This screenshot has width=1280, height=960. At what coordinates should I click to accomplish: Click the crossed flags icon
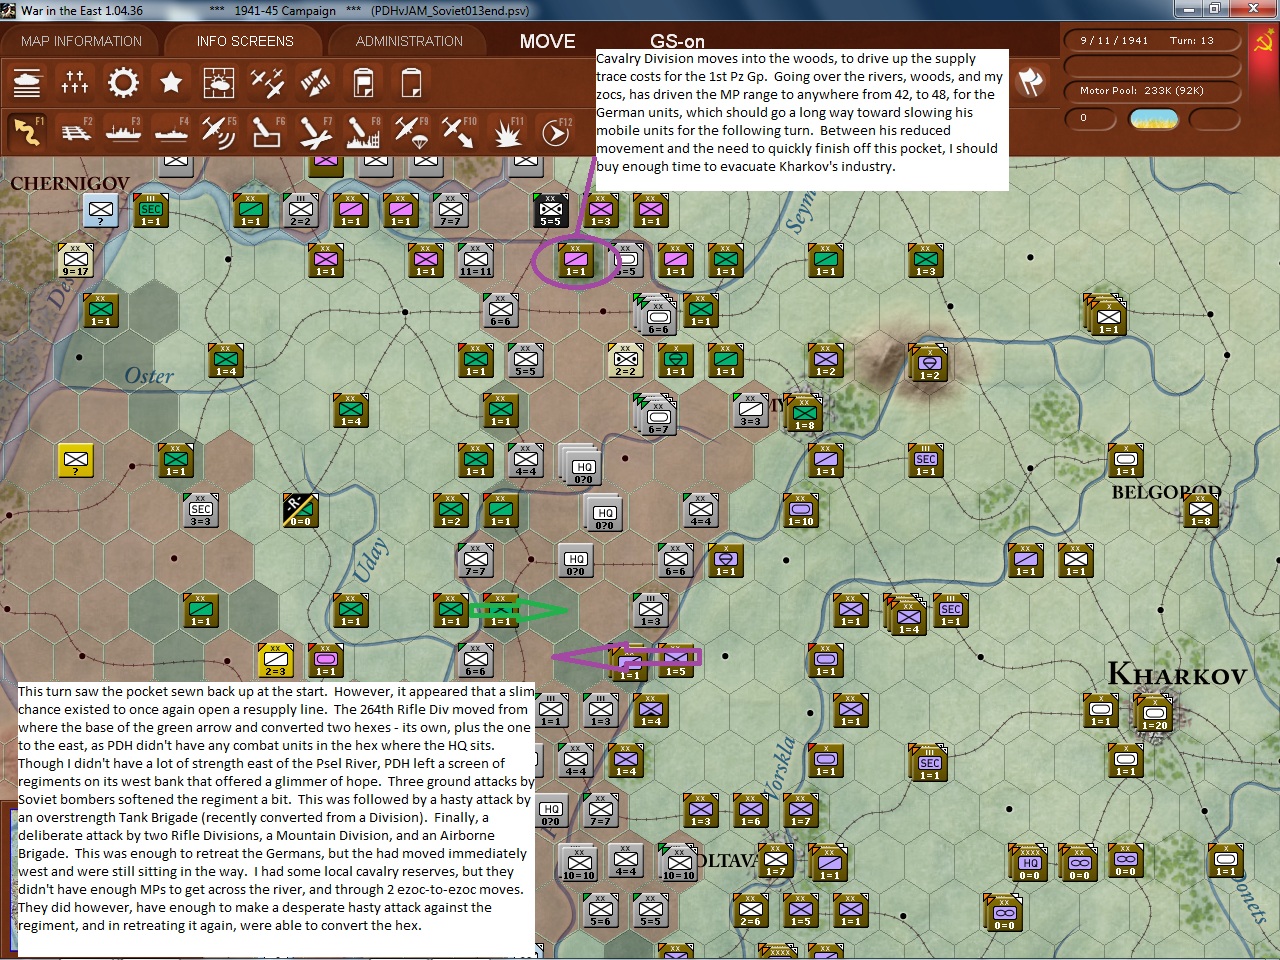pos(1031,82)
